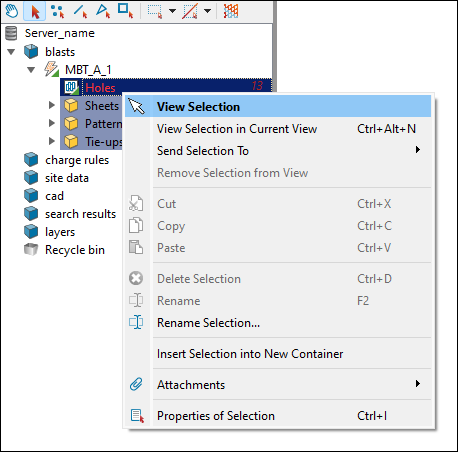Open the marquee select dropdown arrow
The height and width of the screenshot is (457, 470).
point(172,11)
